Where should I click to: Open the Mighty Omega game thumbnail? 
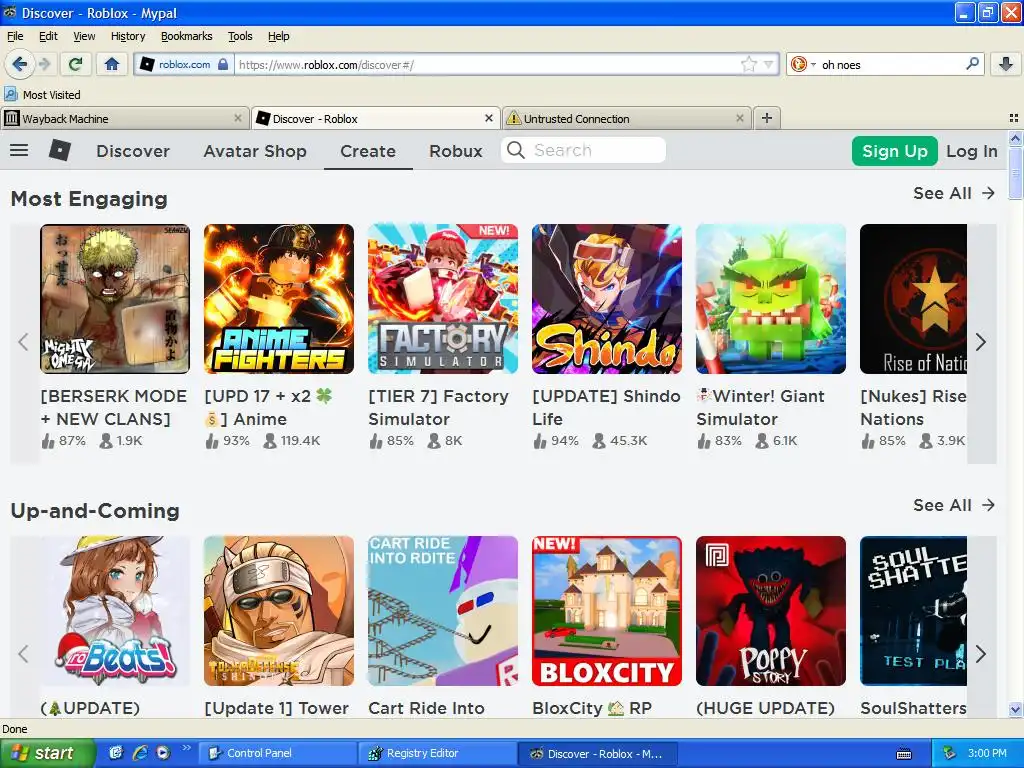(115, 299)
